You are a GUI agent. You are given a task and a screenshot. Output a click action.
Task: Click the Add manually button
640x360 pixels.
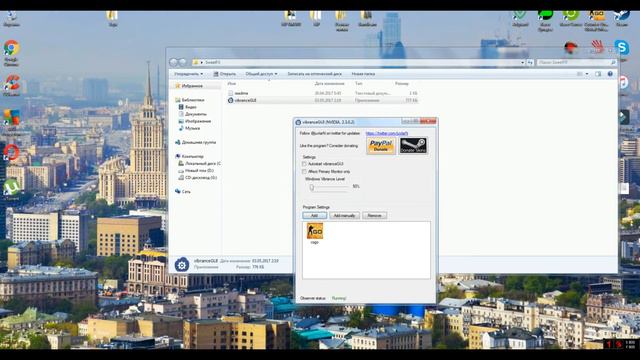point(344,215)
